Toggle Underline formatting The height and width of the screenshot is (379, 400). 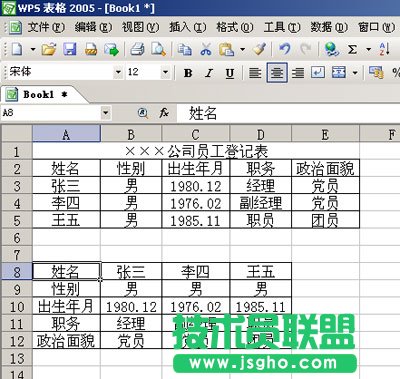point(230,72)
